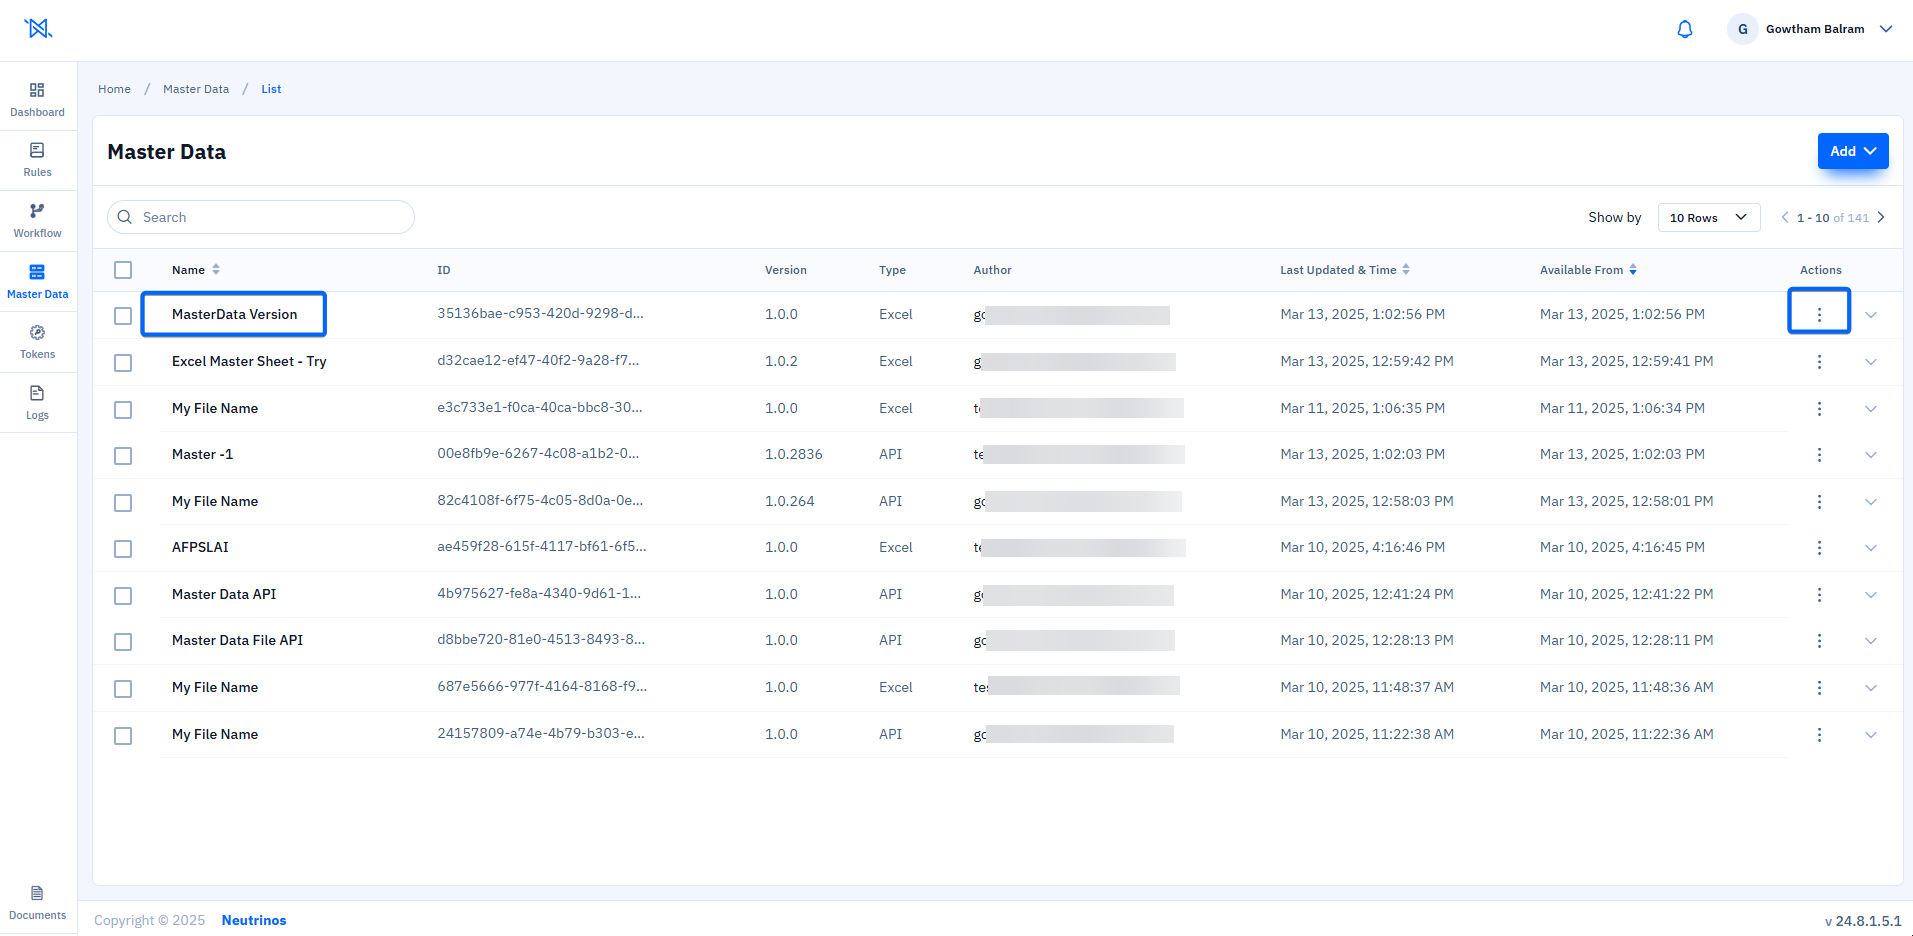The image size is (1913, 936).
Task: Expand the Master -1 row details
Action: [1871, 455]
